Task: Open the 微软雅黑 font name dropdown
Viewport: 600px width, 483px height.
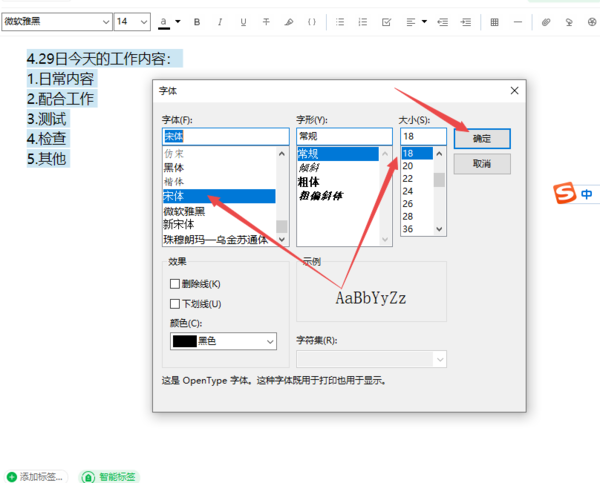Action: click(x=106, y=22)
